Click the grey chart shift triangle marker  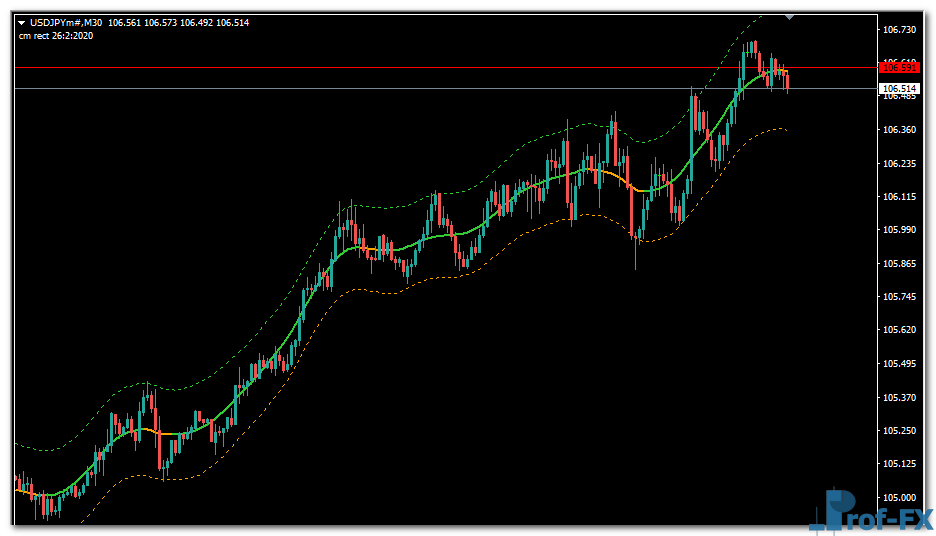(x=790, y=16)
